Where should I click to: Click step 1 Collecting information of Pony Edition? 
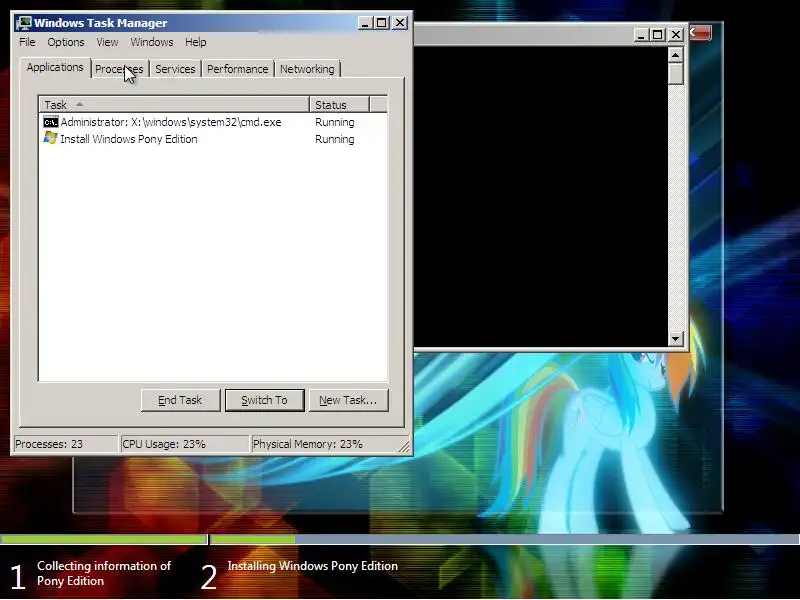[91, 574]
